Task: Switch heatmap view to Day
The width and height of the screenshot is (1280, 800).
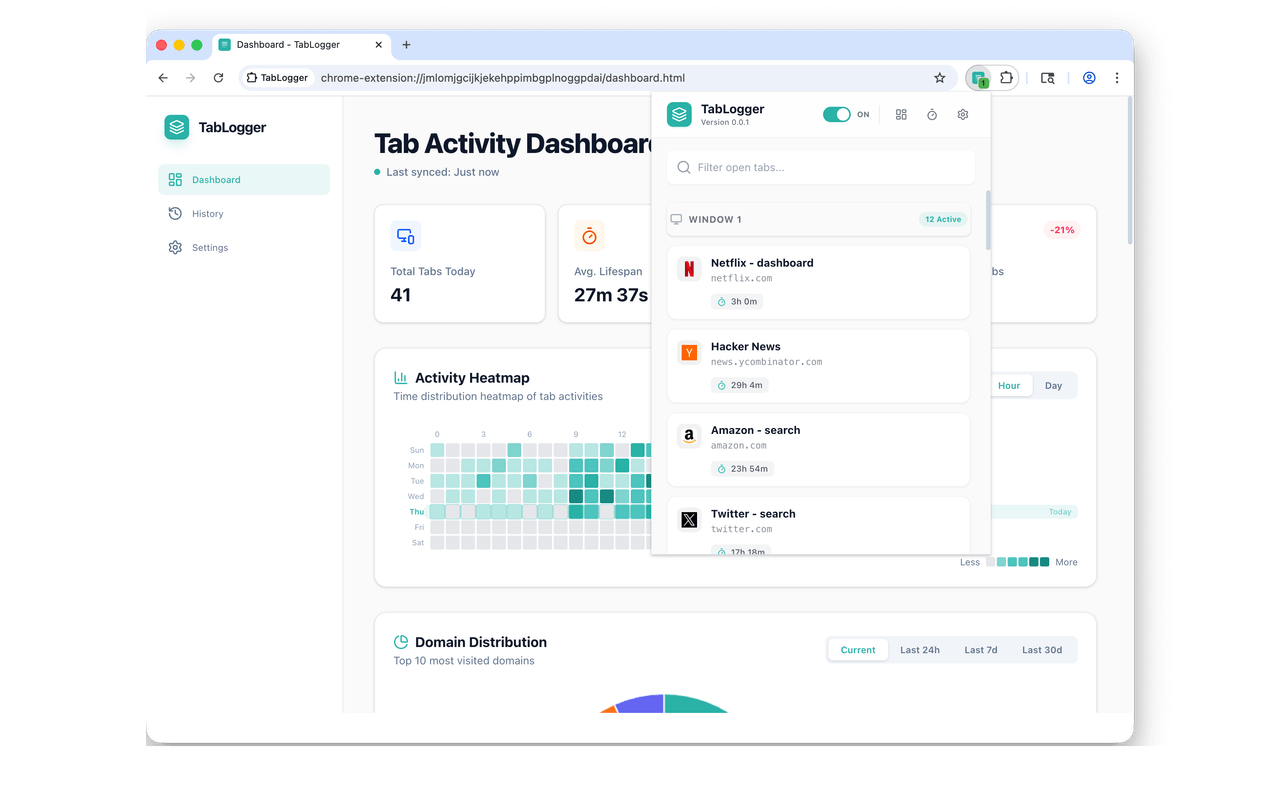Action: click(x=1053, y=386)
